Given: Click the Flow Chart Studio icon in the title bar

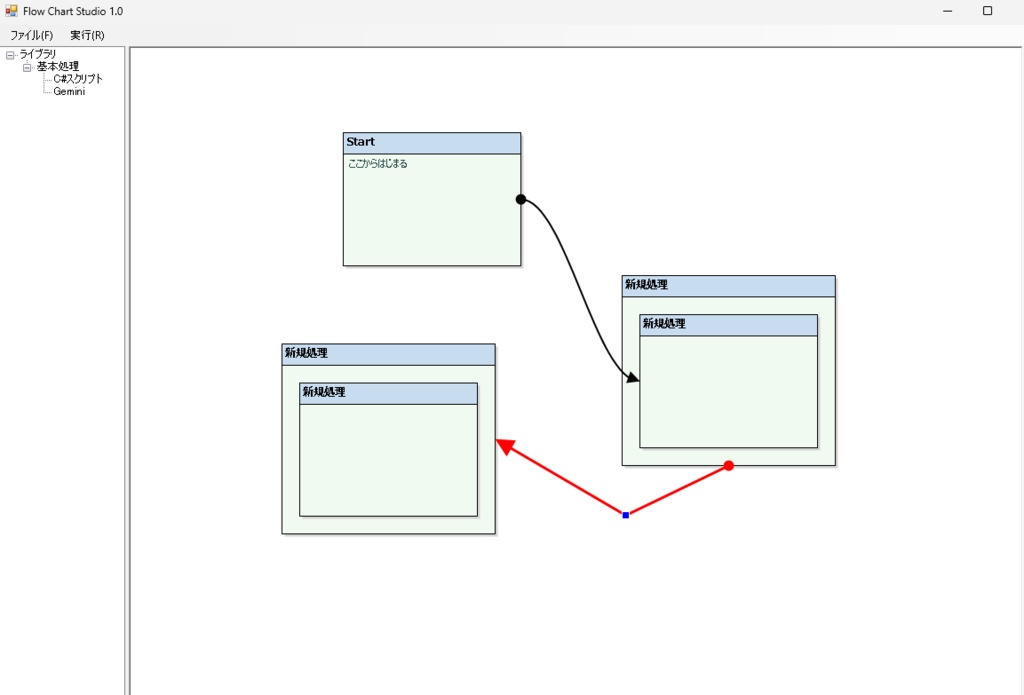Looking at the screenshot, I should click(10, 10).
